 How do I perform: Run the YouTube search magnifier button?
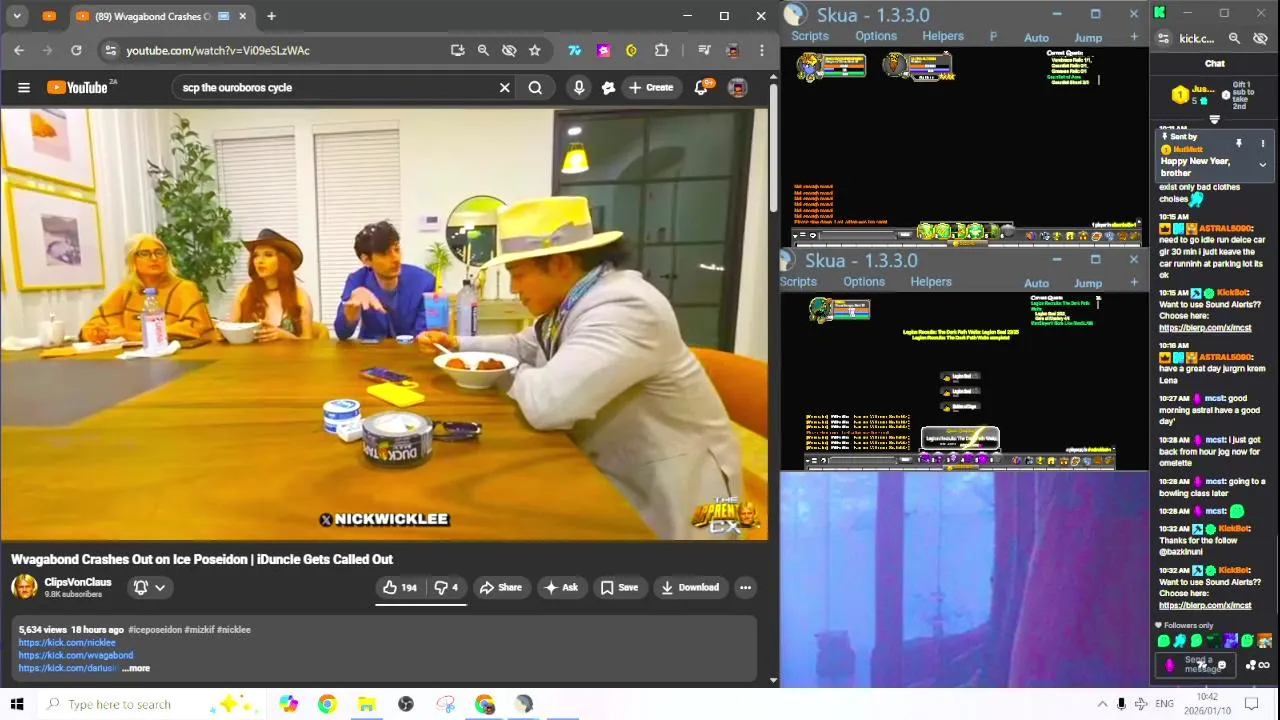535,87
